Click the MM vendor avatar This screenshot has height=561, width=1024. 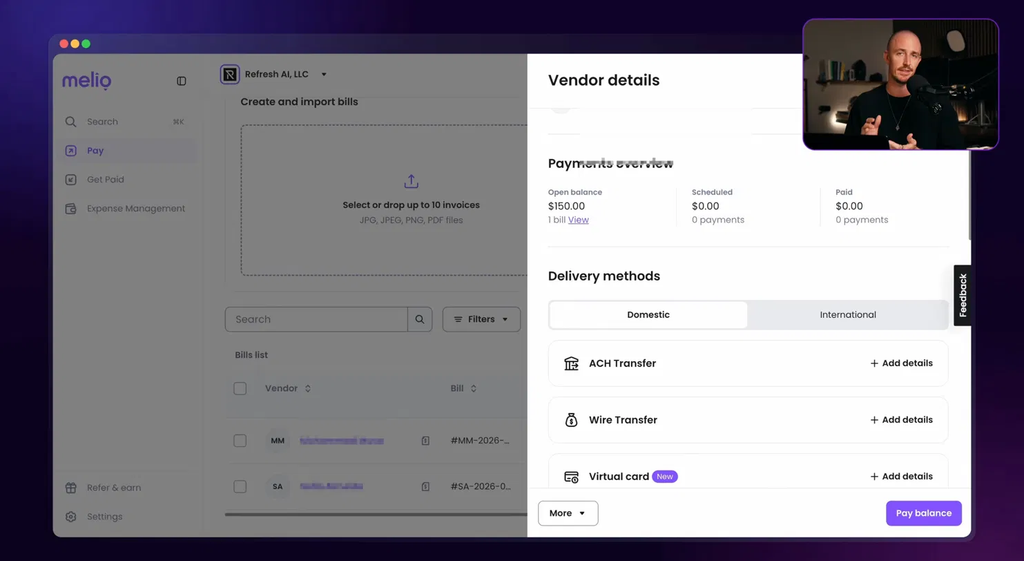[278, 441]
